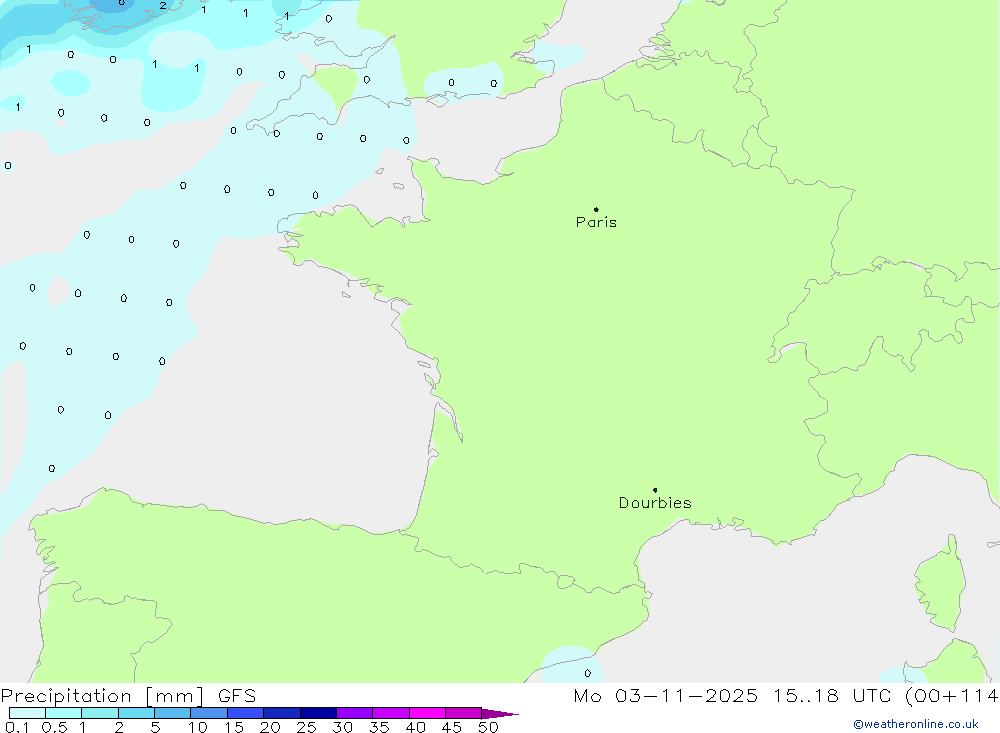Pick the 25–30 mm navy legend swatch
The width and height of the screenshot is (1000, 733).
(x=318, y=713)
